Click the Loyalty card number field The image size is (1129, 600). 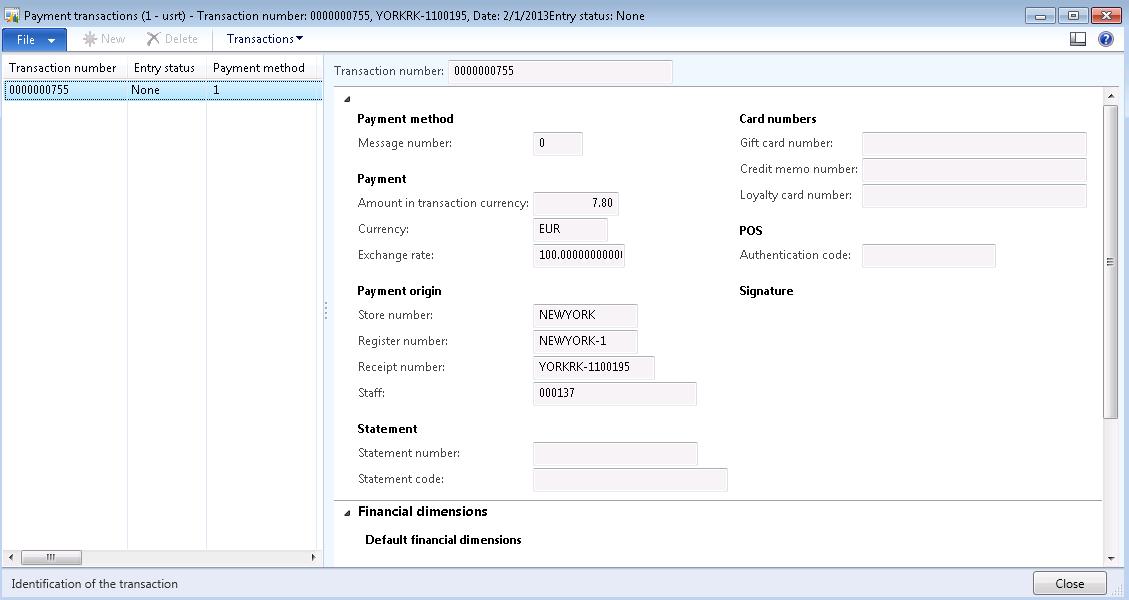point(974,195)
